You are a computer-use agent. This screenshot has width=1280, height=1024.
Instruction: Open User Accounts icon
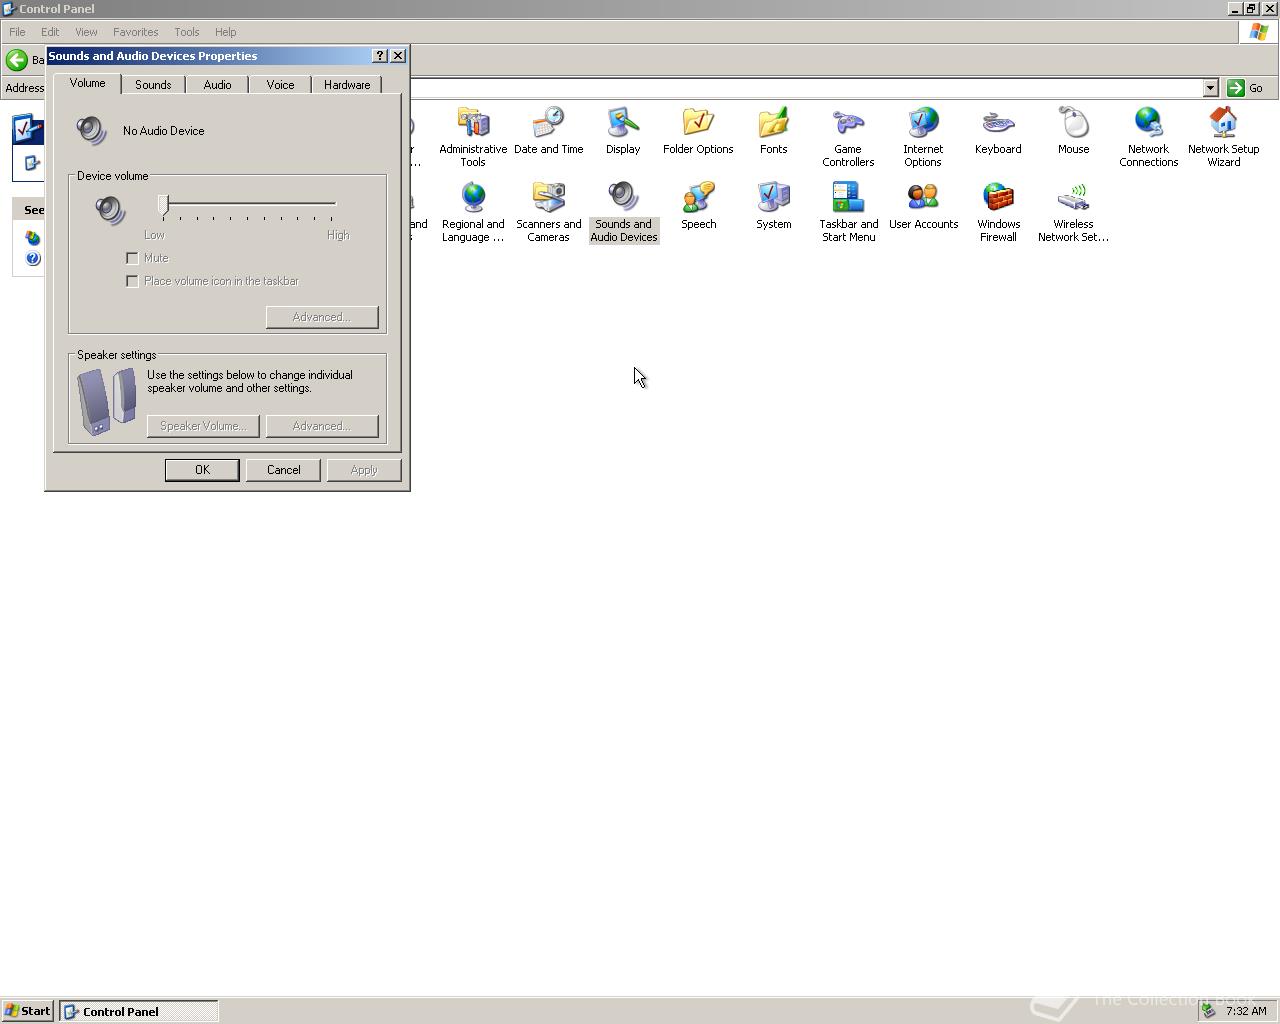(923, 206)
